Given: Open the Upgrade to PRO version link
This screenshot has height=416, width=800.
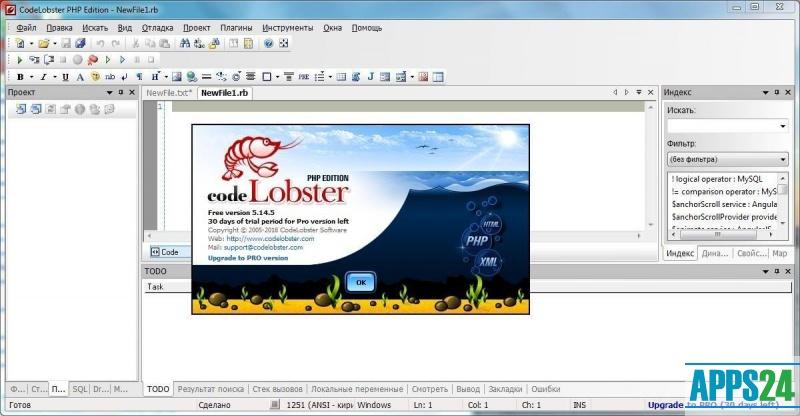Looking at the screenshot, I should coord(248,258).
